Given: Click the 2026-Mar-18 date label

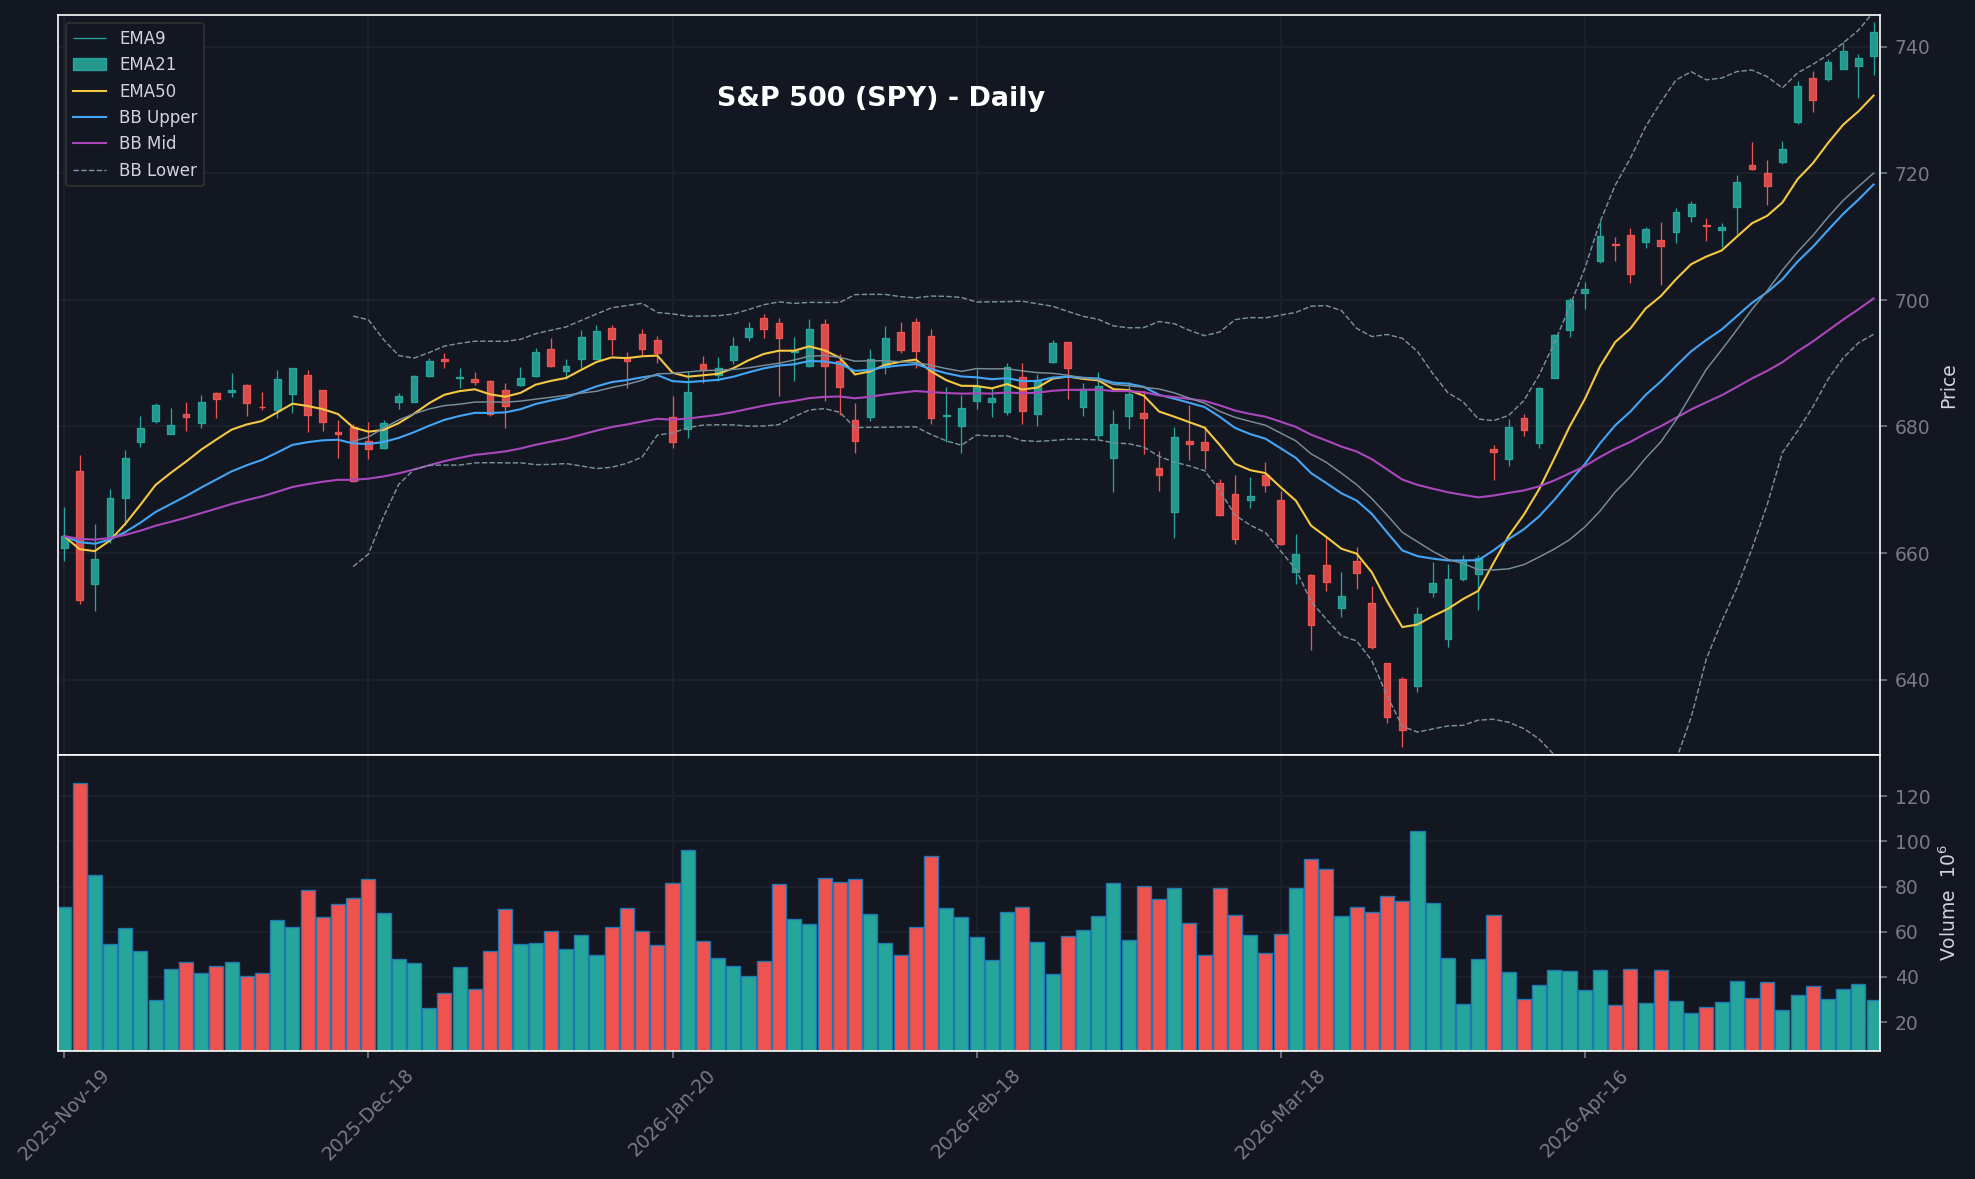Looking at the screenshot, I should [1279, 1115].
